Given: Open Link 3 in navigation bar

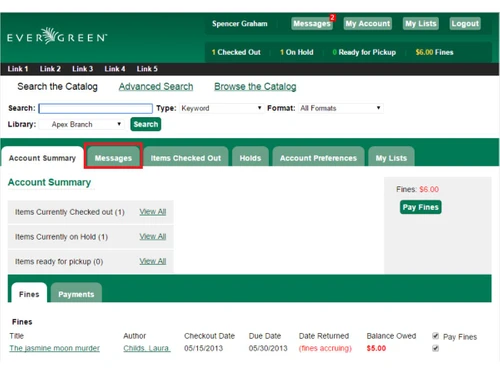Looking at the screenshot, I should (x=82, y=69).
